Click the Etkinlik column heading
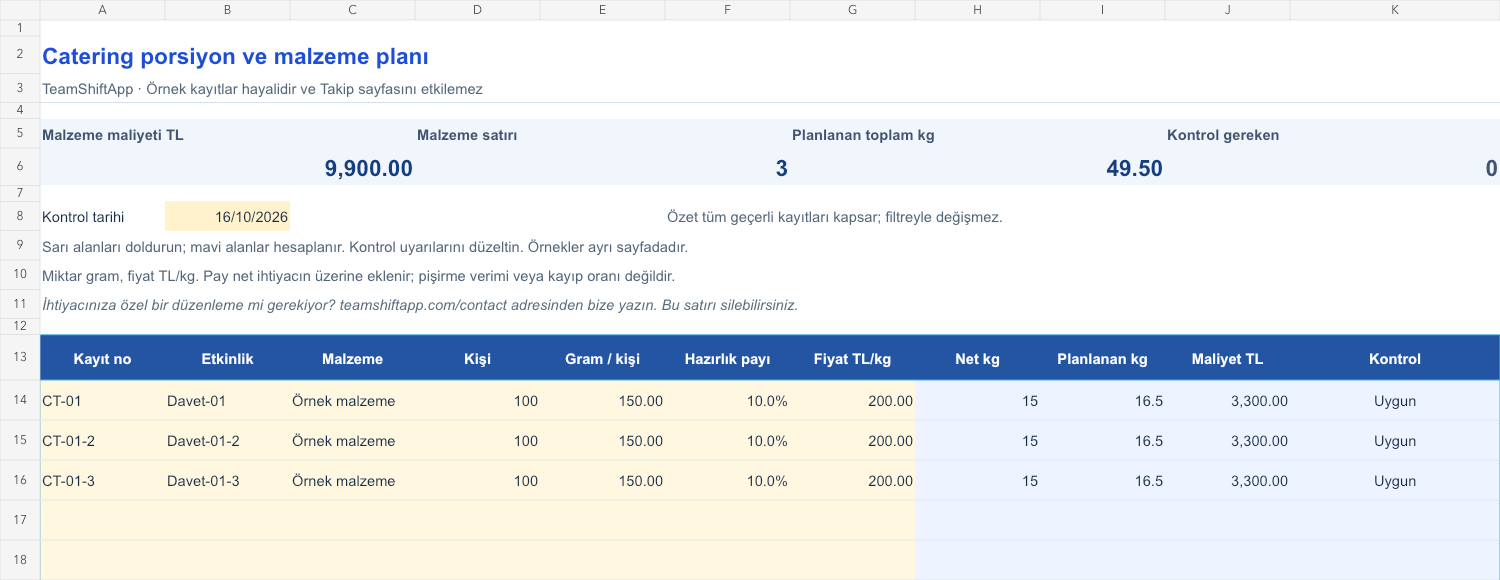The height and width of the screenshot is (580, 1500). pyautogui.click(x=227, y=359)
